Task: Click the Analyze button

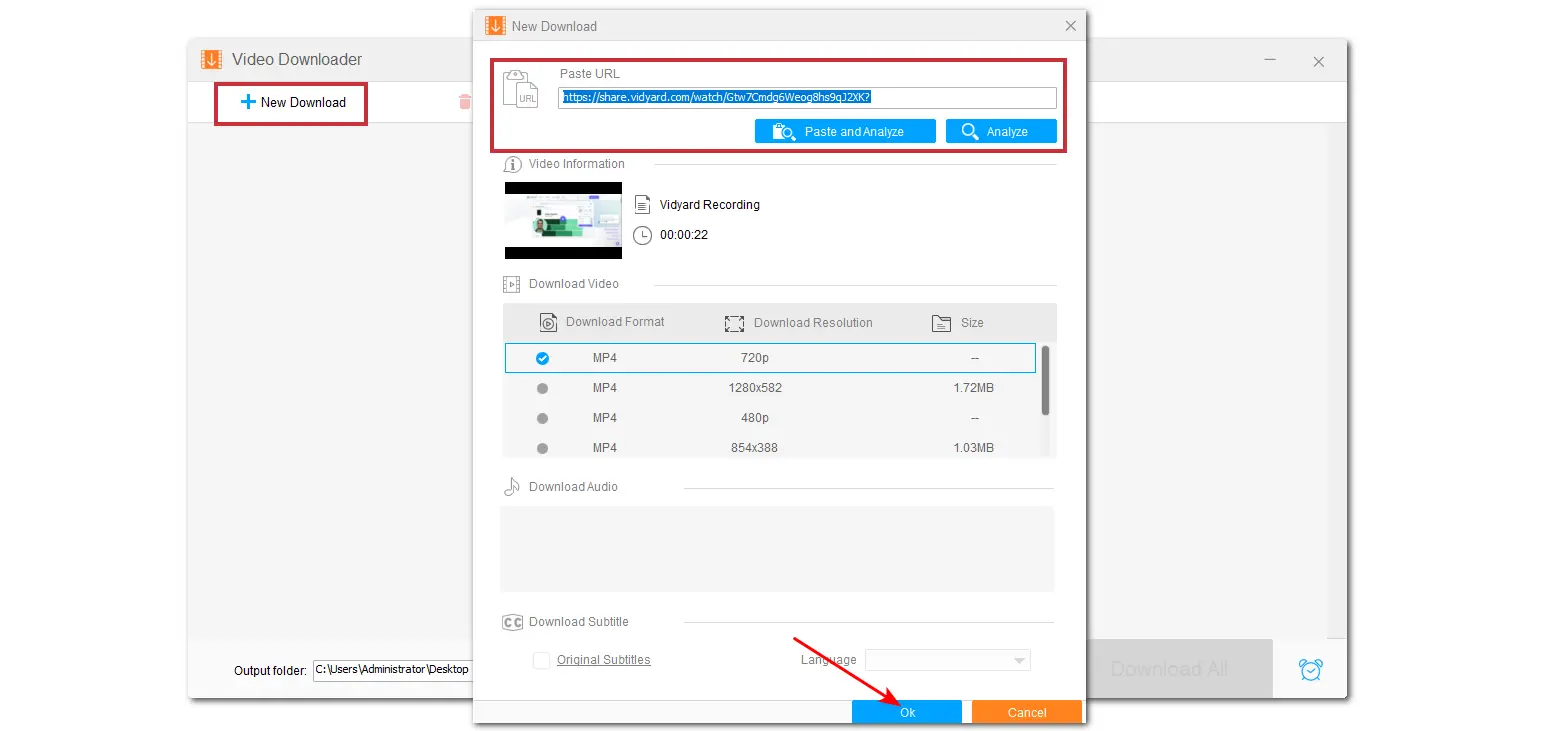Action: [x=1001, y=131]
